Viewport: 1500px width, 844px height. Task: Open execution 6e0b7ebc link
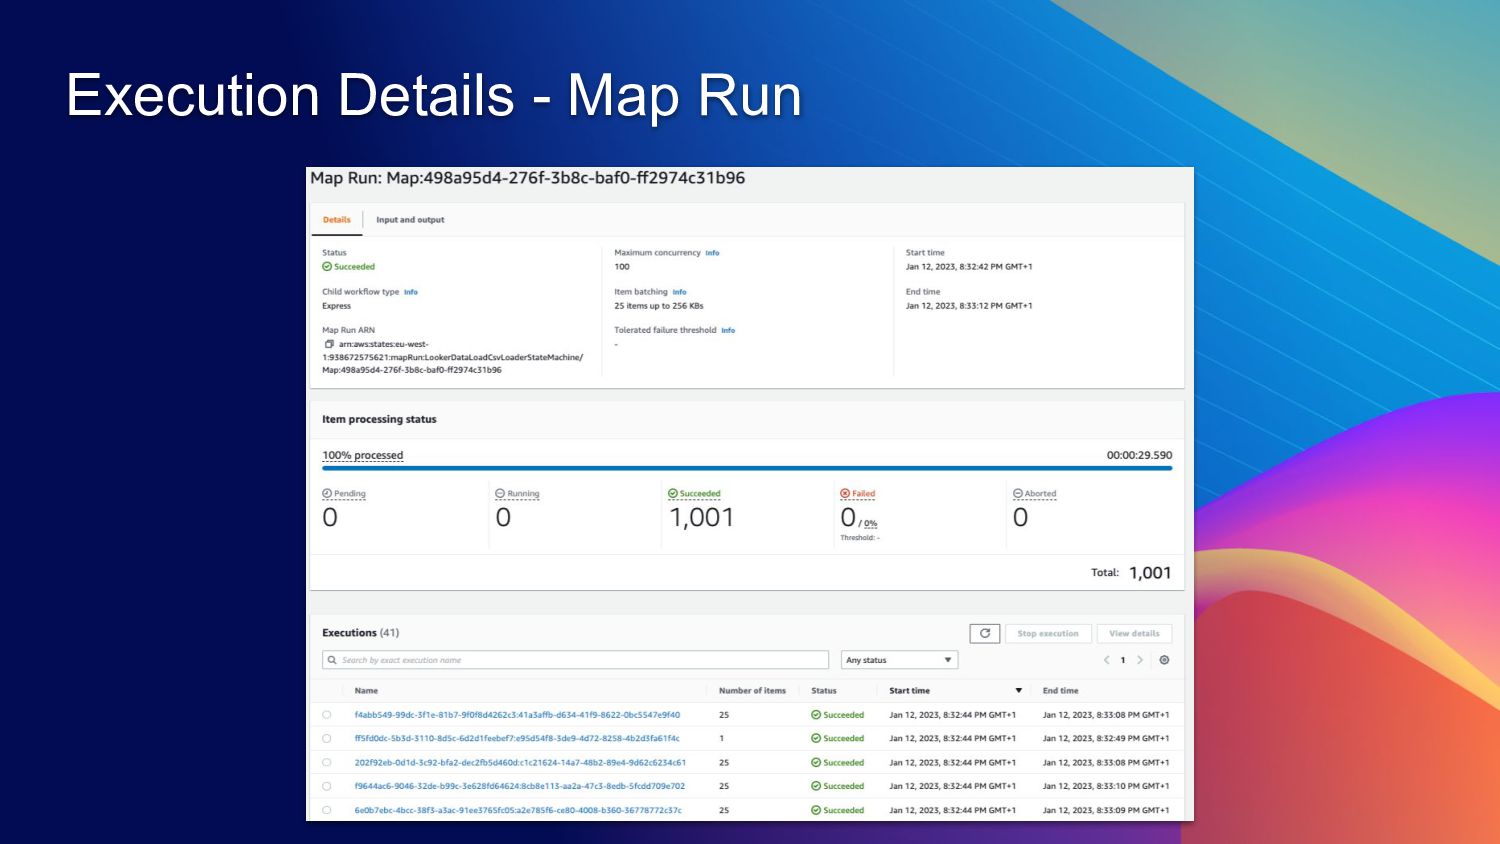(x=518, y=810)
